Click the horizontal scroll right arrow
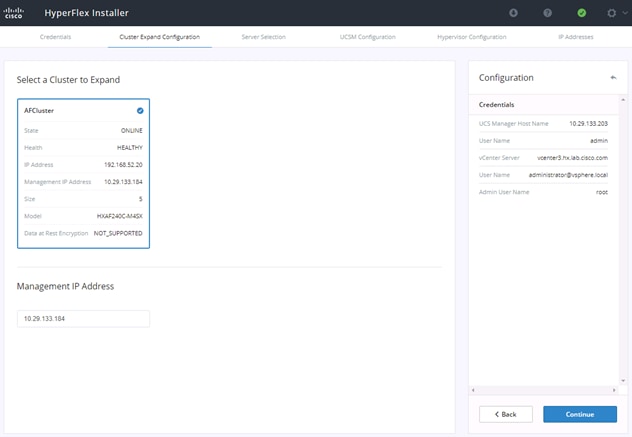The width and height of the screenshot is (632, 437). (614, 390)
